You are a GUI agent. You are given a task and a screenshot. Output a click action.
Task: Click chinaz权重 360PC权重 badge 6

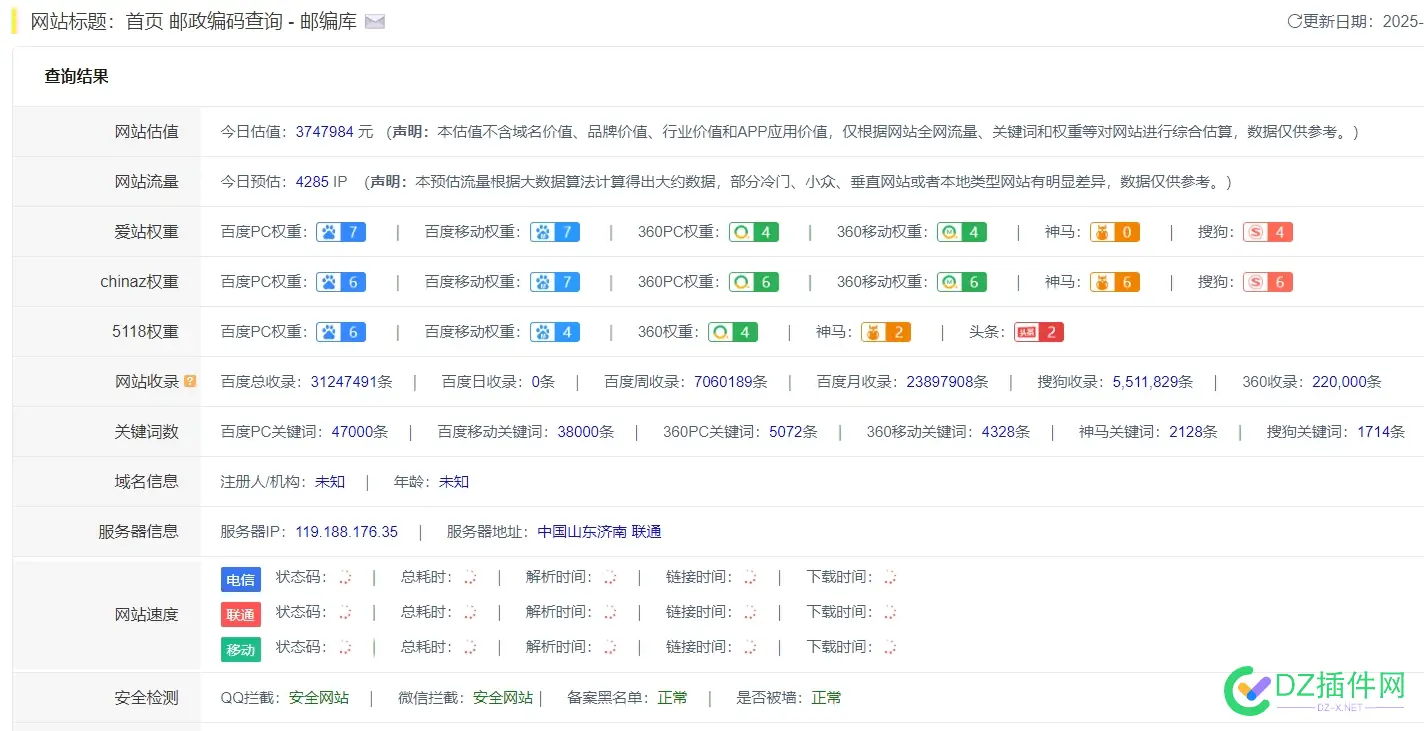point(754,282)
